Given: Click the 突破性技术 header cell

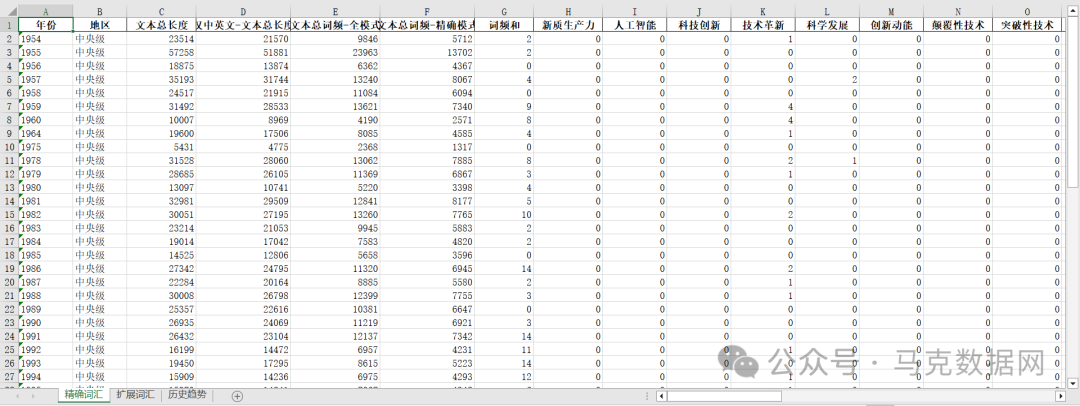Looking at the screenshot, I should tap(1027, 25).
